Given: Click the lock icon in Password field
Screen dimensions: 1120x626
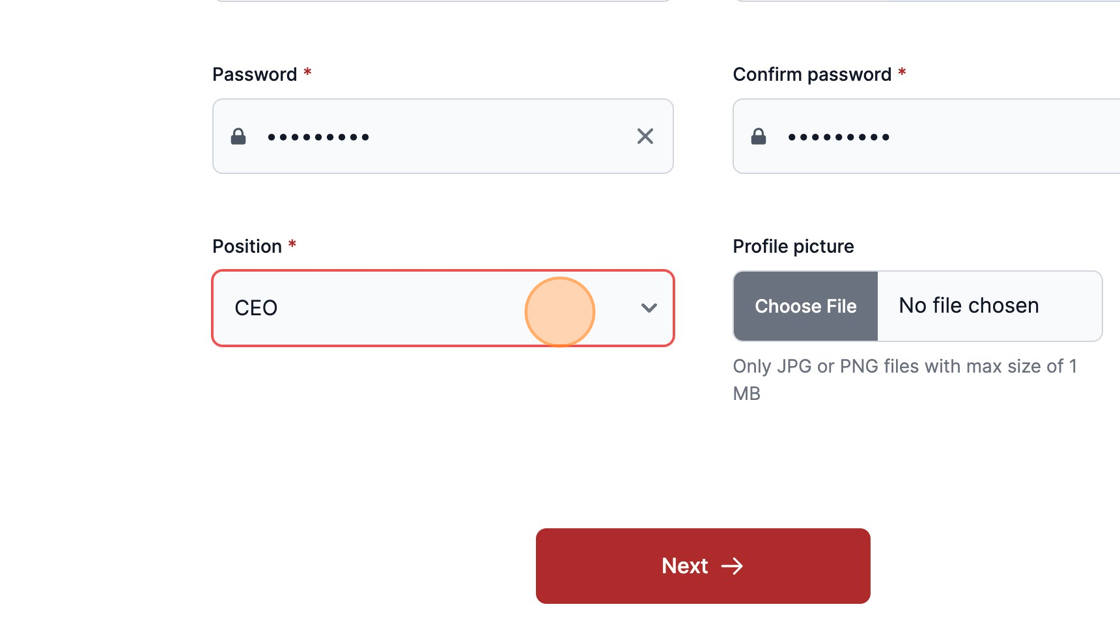Looking at the screenshot, I should pyautogui.click(x=239, y=136).
